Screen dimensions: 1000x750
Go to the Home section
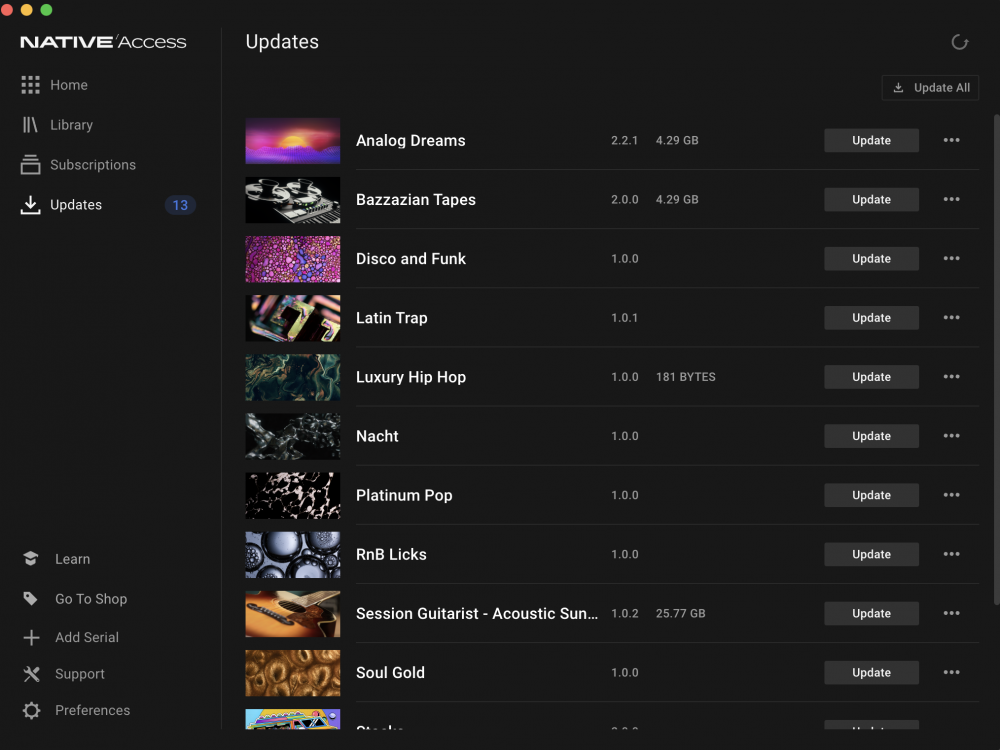click(69, 85)
